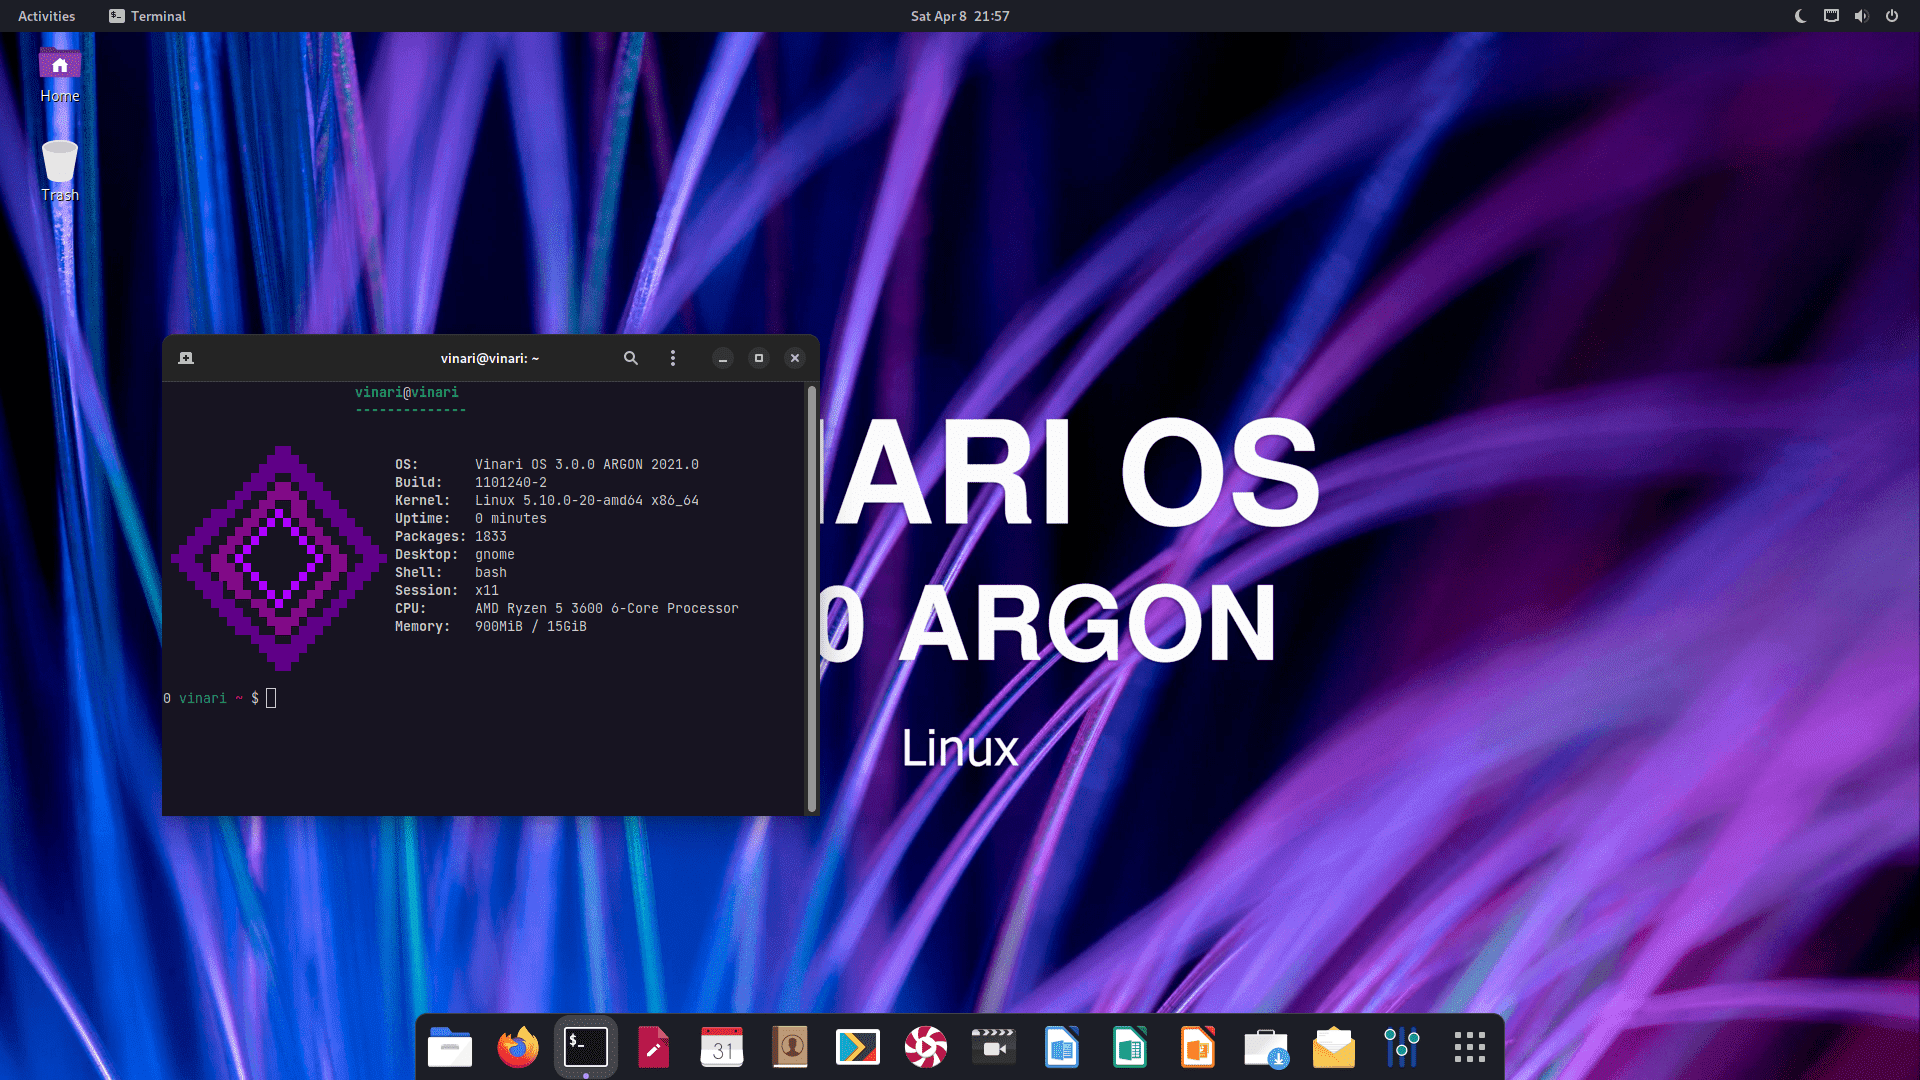
Task: Click the vinari@vinari: ~ window title
Action: (490, 358)
